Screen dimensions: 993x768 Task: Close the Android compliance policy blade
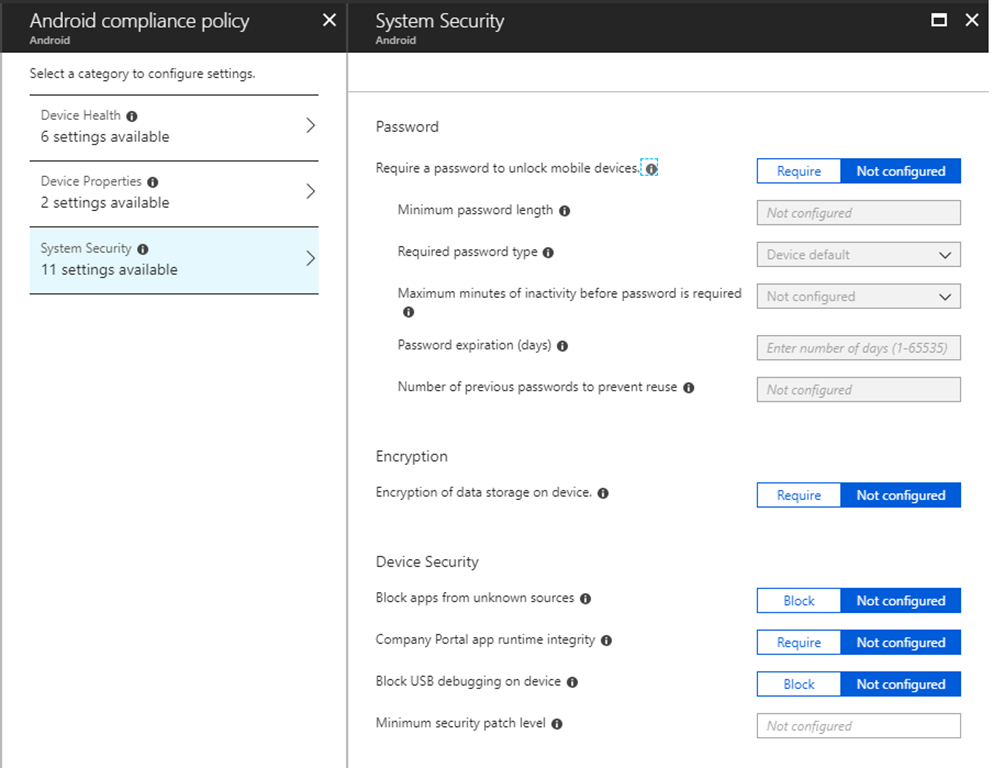coord(329,20)
